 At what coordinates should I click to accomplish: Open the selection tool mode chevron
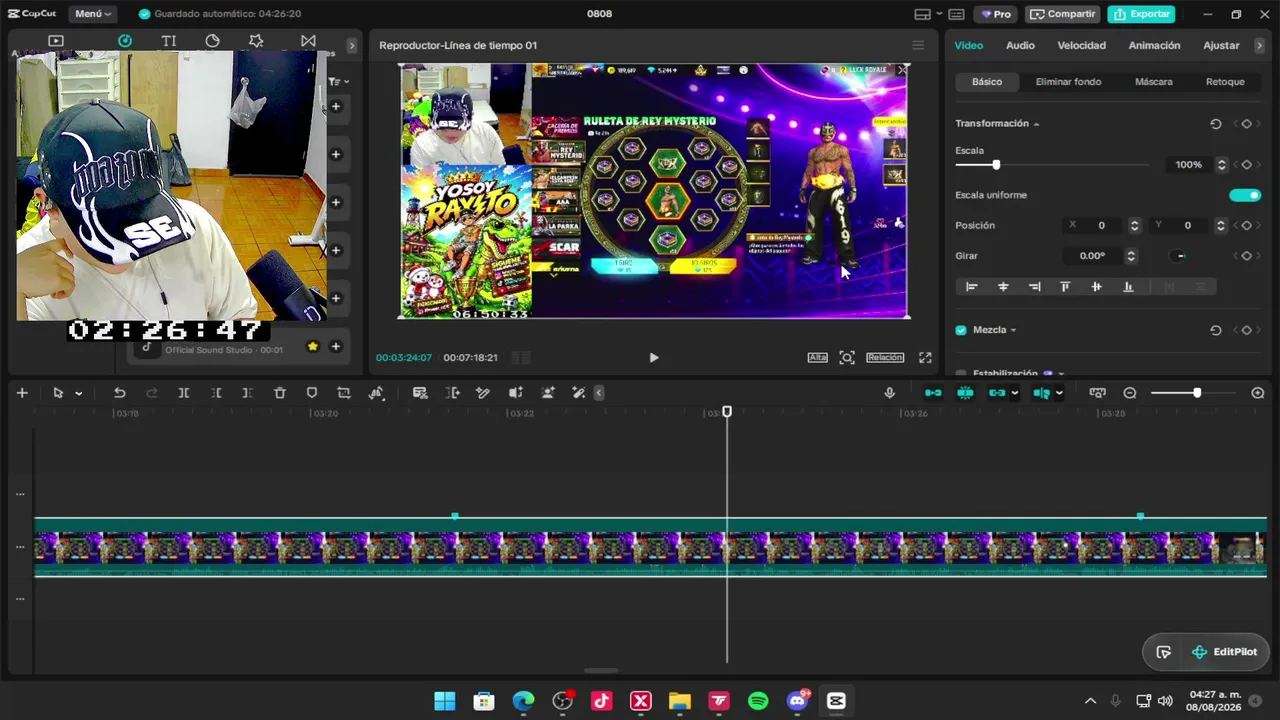click(x=78, y=394)
